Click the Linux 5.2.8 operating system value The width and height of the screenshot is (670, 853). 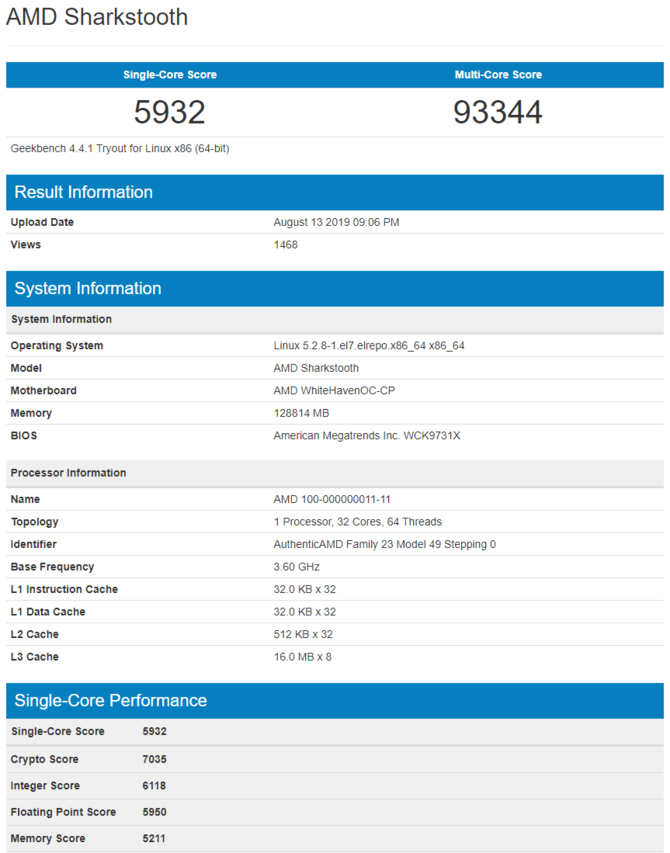pyautogui.click(x=369, y=346)
